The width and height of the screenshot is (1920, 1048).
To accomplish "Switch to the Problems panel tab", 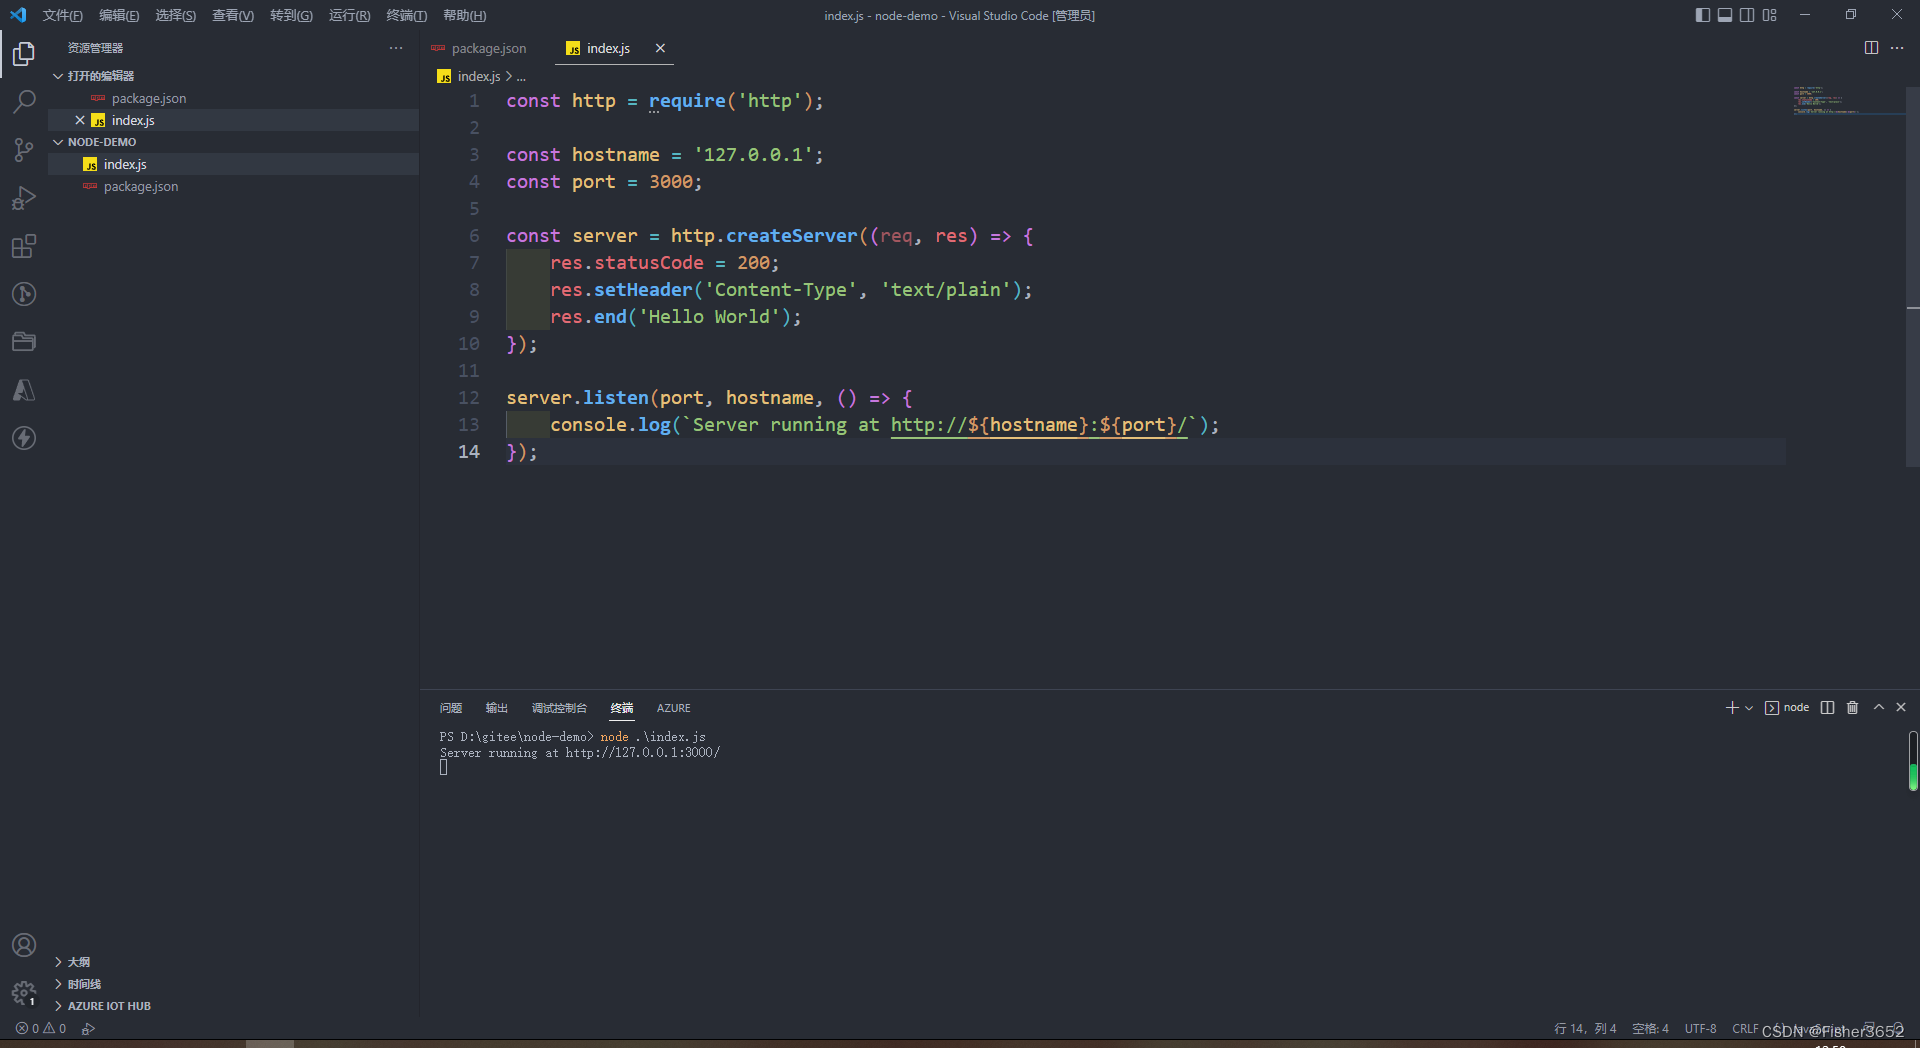I will pyautogui.click(x=451, y=708).
